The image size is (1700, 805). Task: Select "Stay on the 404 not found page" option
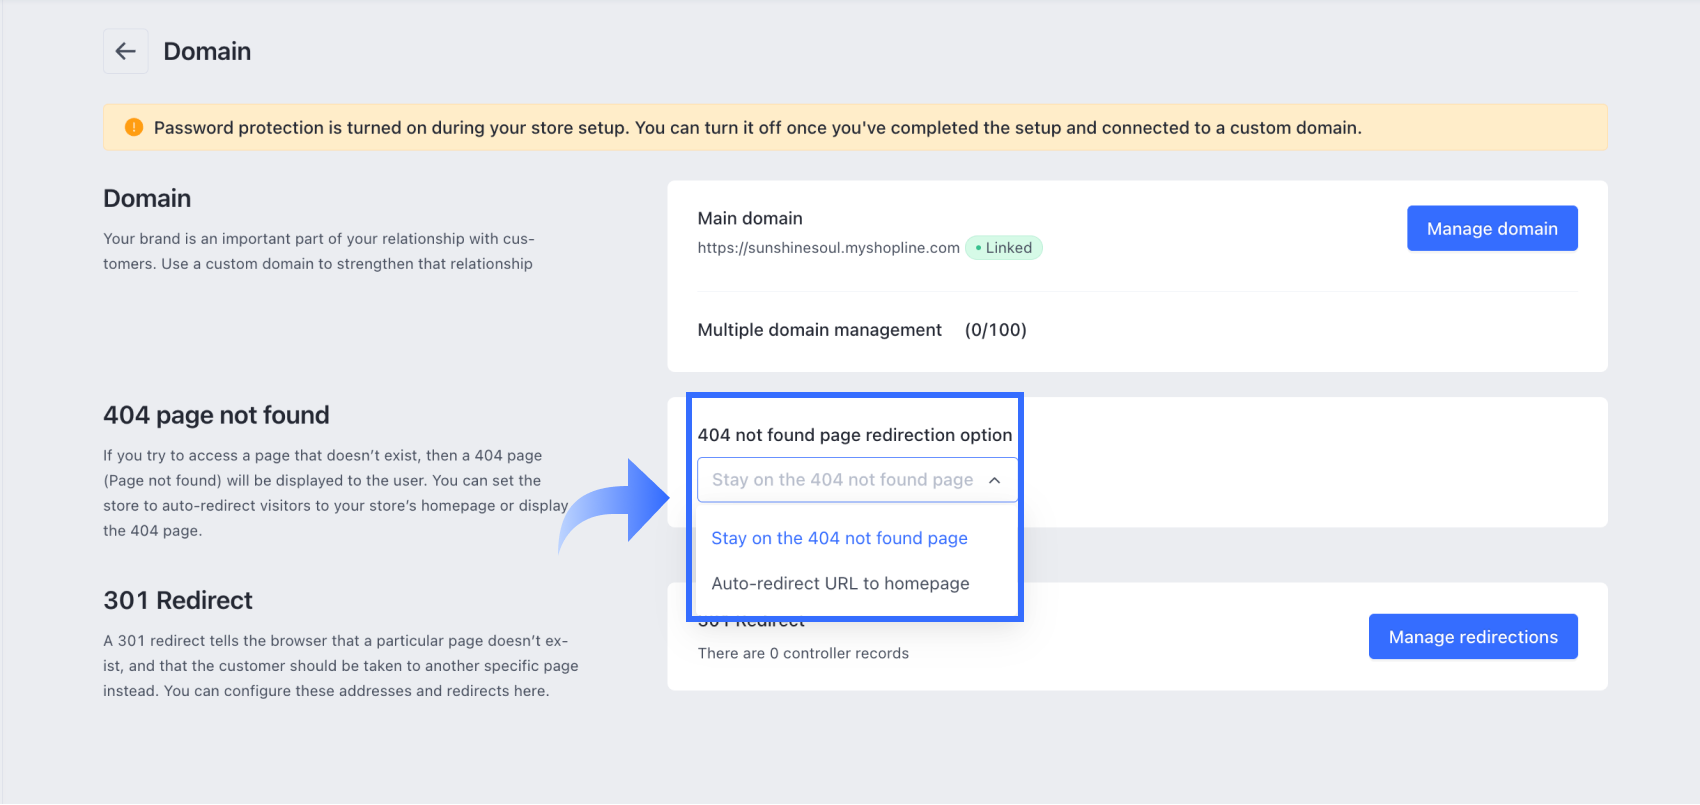(839, 538)
